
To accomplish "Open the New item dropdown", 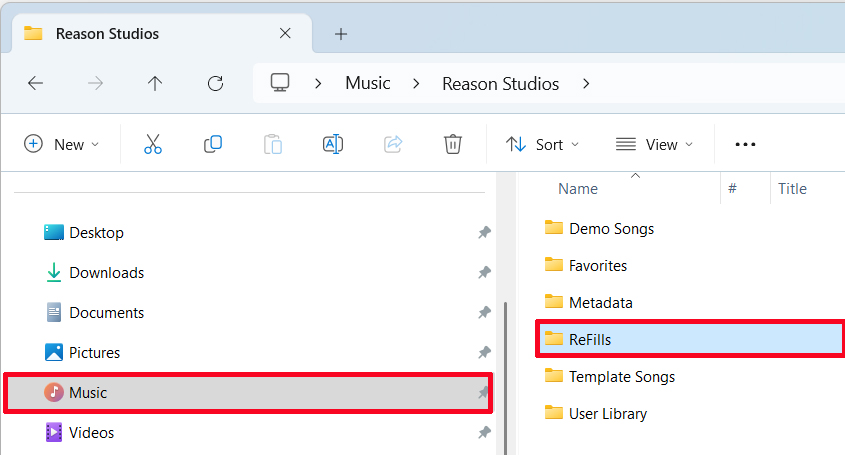I will coord(62,144).
